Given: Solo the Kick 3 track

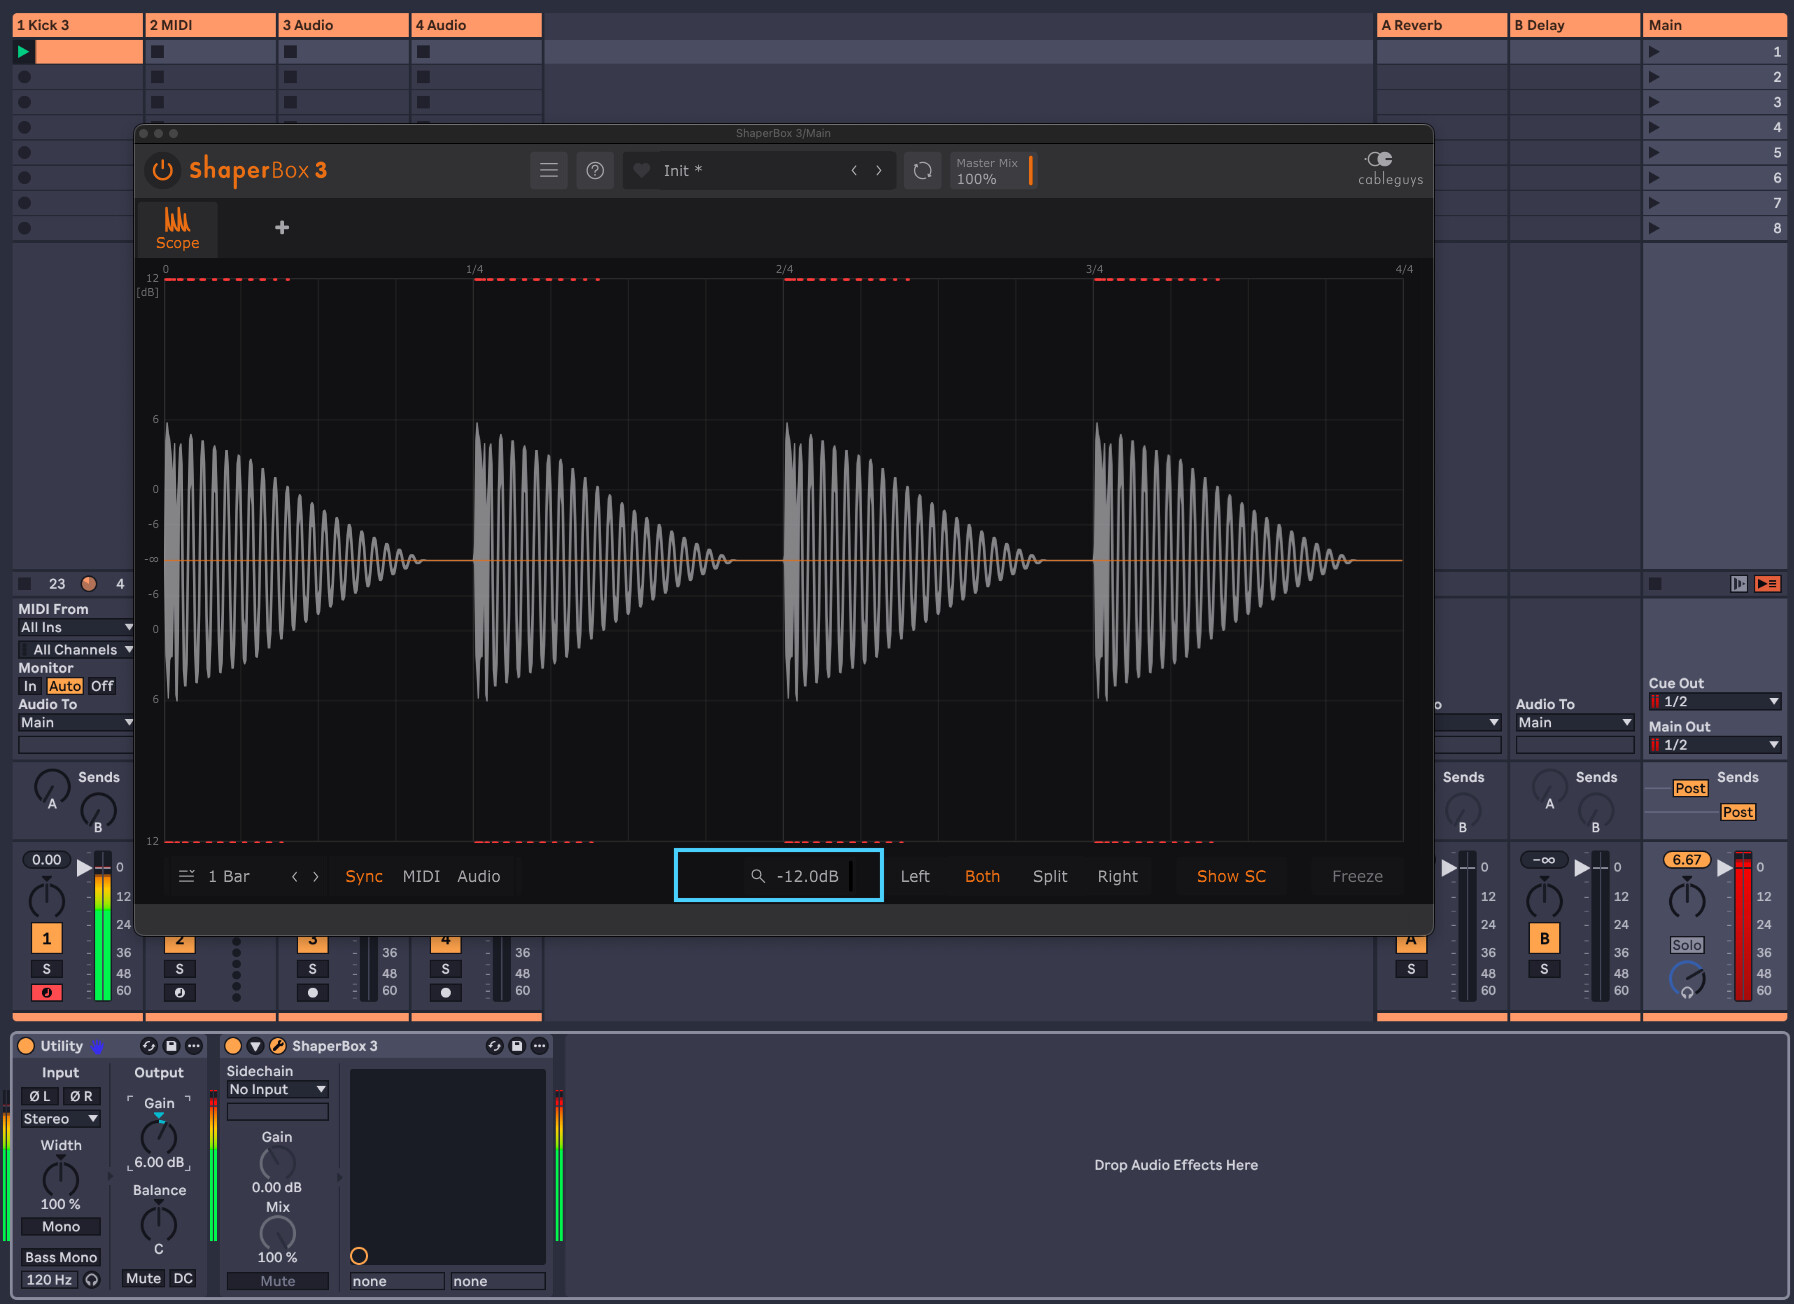Looking at the screenshot, I should point(46,969).
